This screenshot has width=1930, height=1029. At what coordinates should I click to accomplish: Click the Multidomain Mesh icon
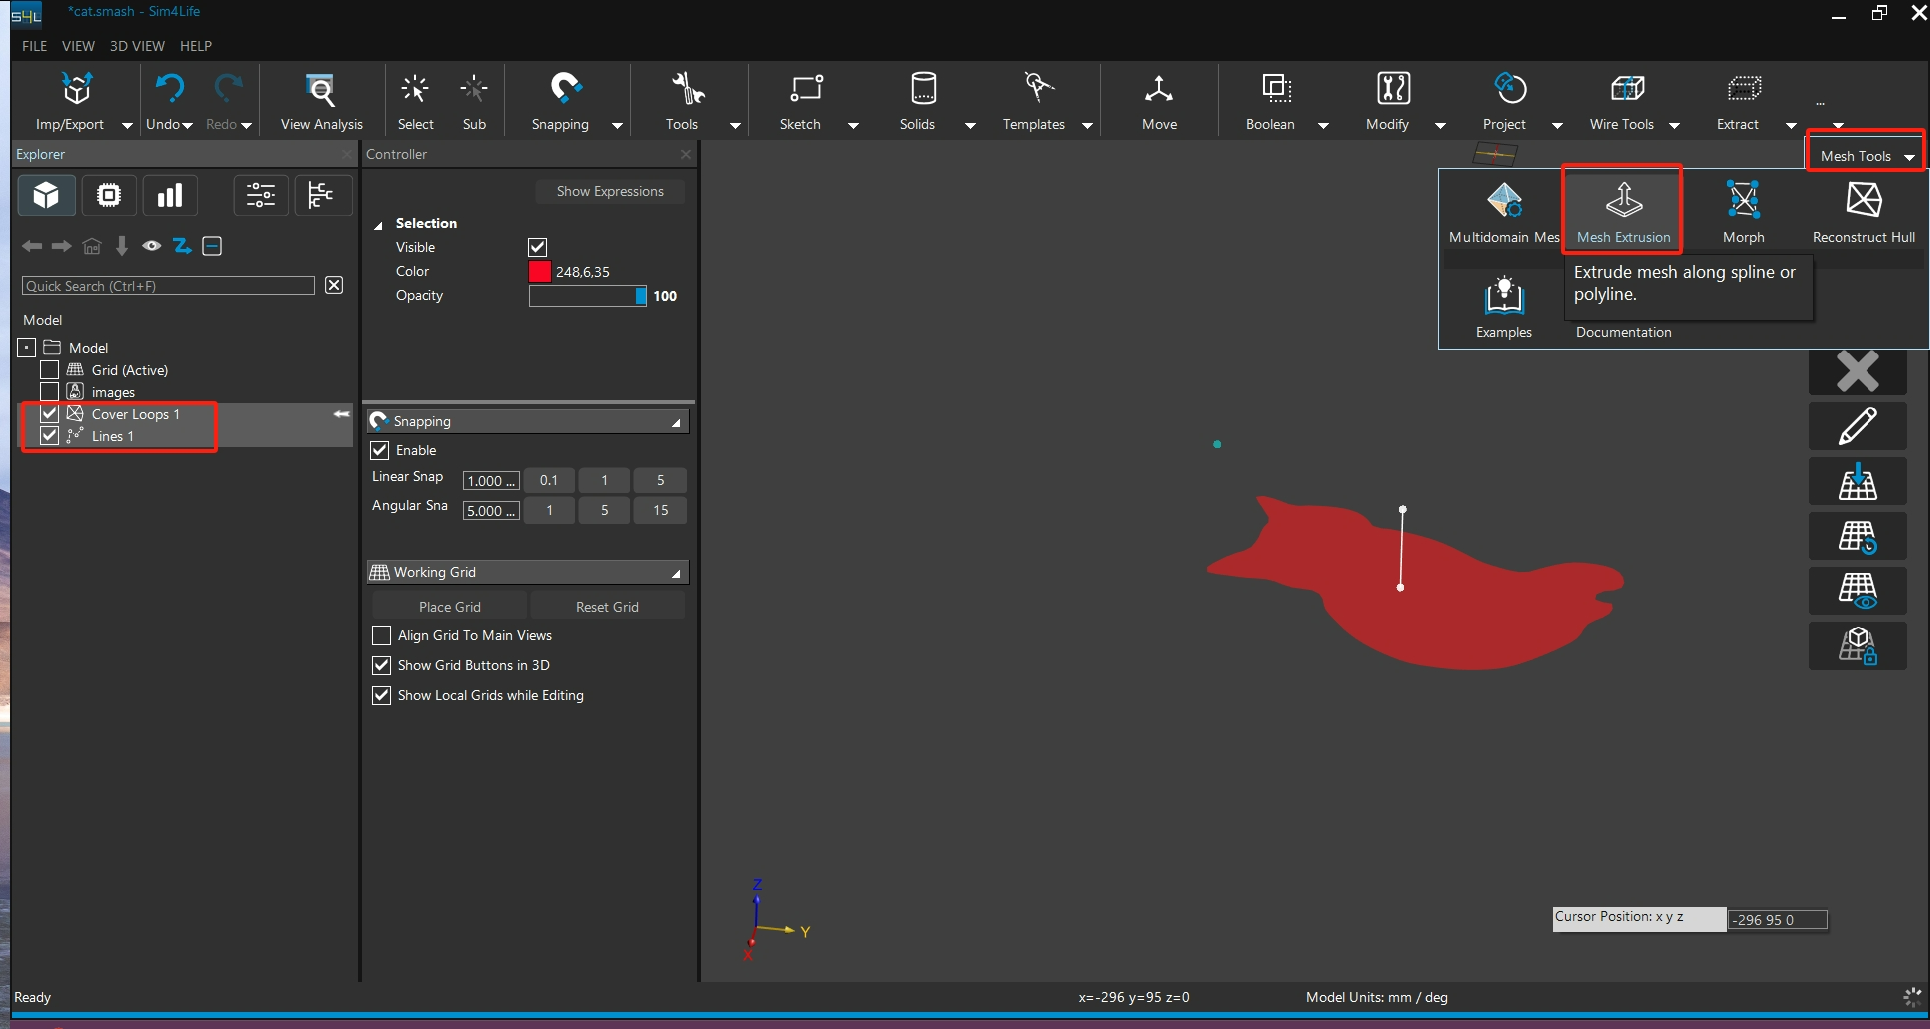(x=1503, y=201)
